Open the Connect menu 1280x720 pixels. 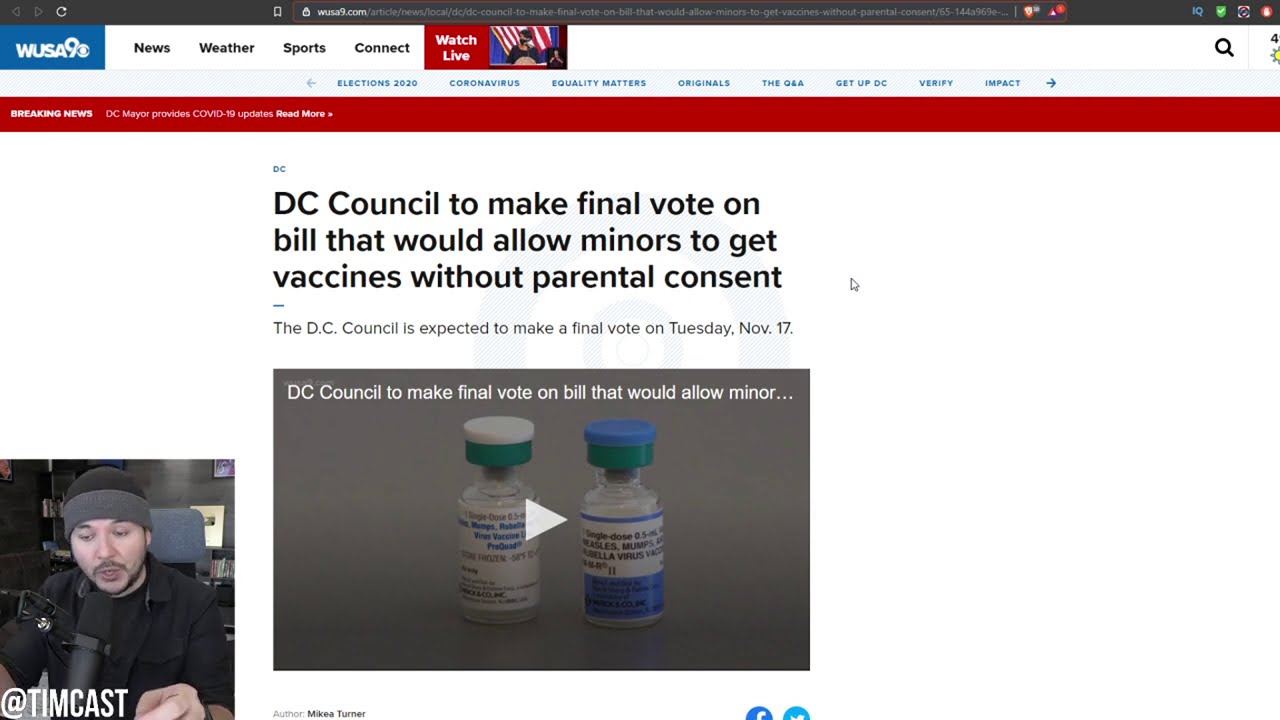pyautogui.click(x=382, y=48)
